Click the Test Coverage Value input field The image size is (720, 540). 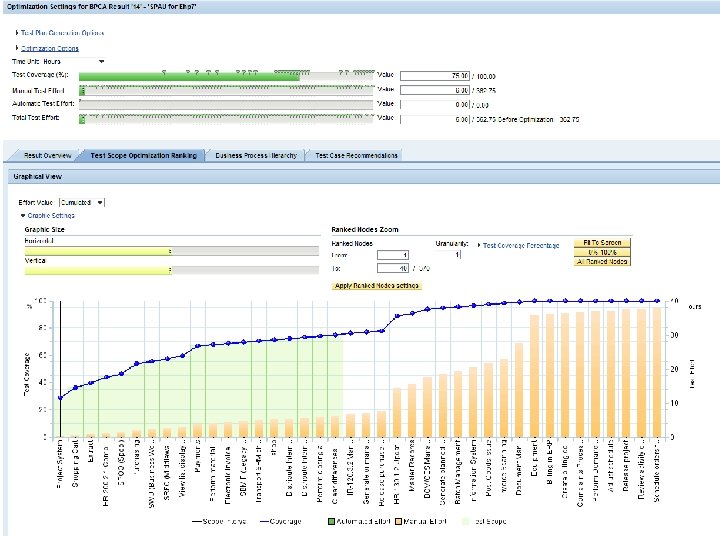tap(434, 76)
